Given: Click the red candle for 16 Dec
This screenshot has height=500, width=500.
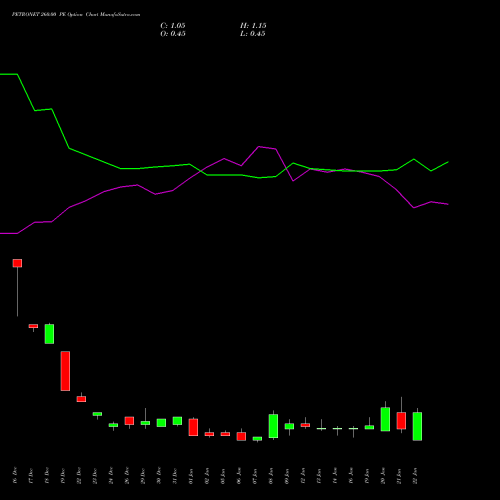Looking at the screenshot, I should point(17,263).
